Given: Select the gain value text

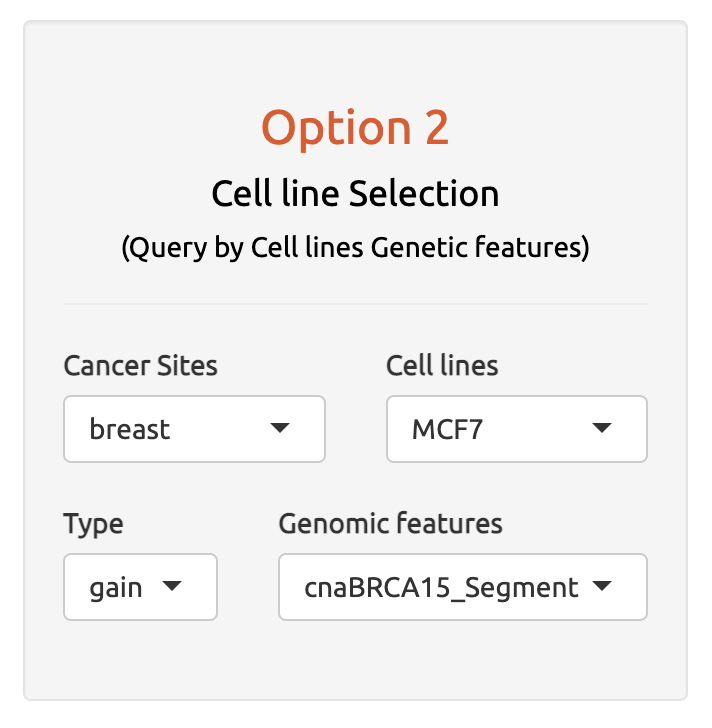Looking at the screenshot, I should coord(116,589).
